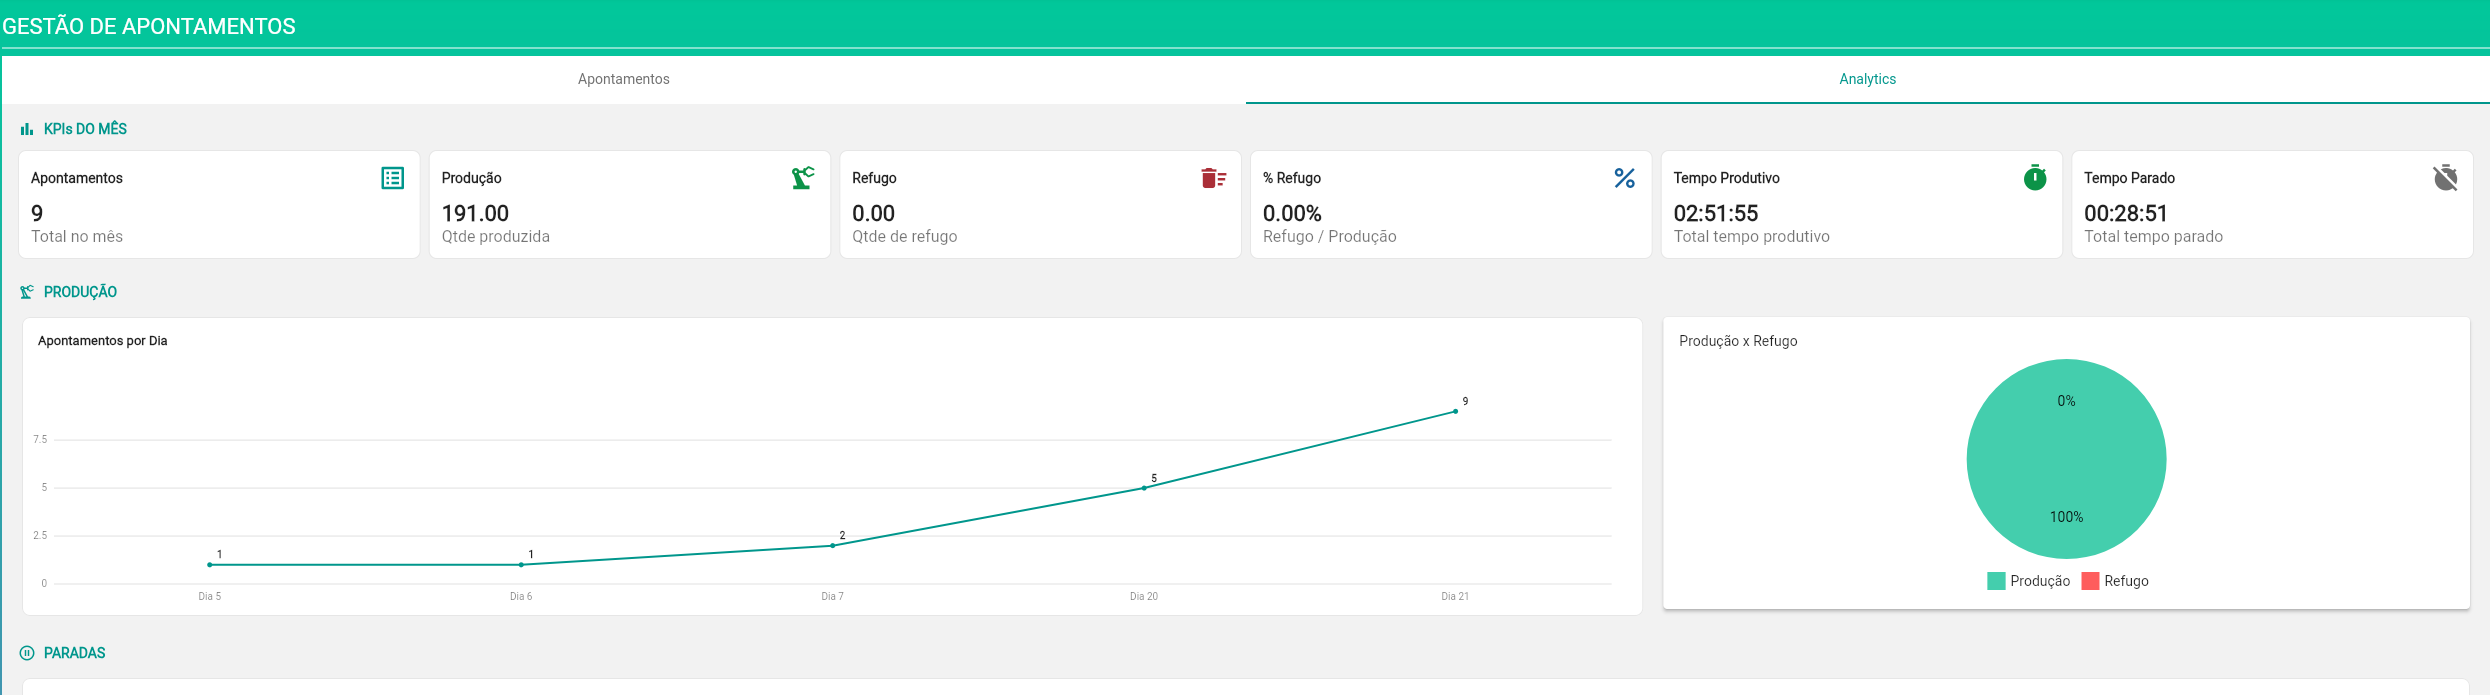Click the Dia 21 data point on line chart
2490x695 pixels.
point(1455,411)
